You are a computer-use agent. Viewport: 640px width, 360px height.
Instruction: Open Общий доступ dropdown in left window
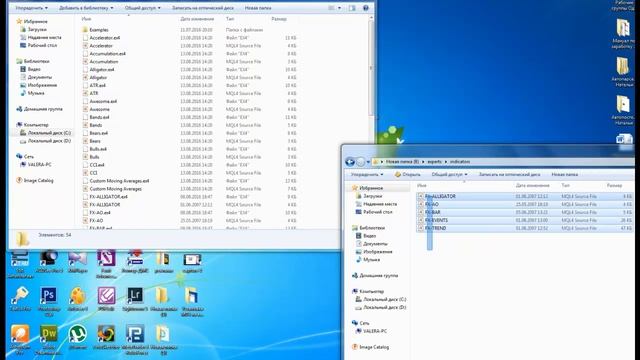(x=142, y=8)
